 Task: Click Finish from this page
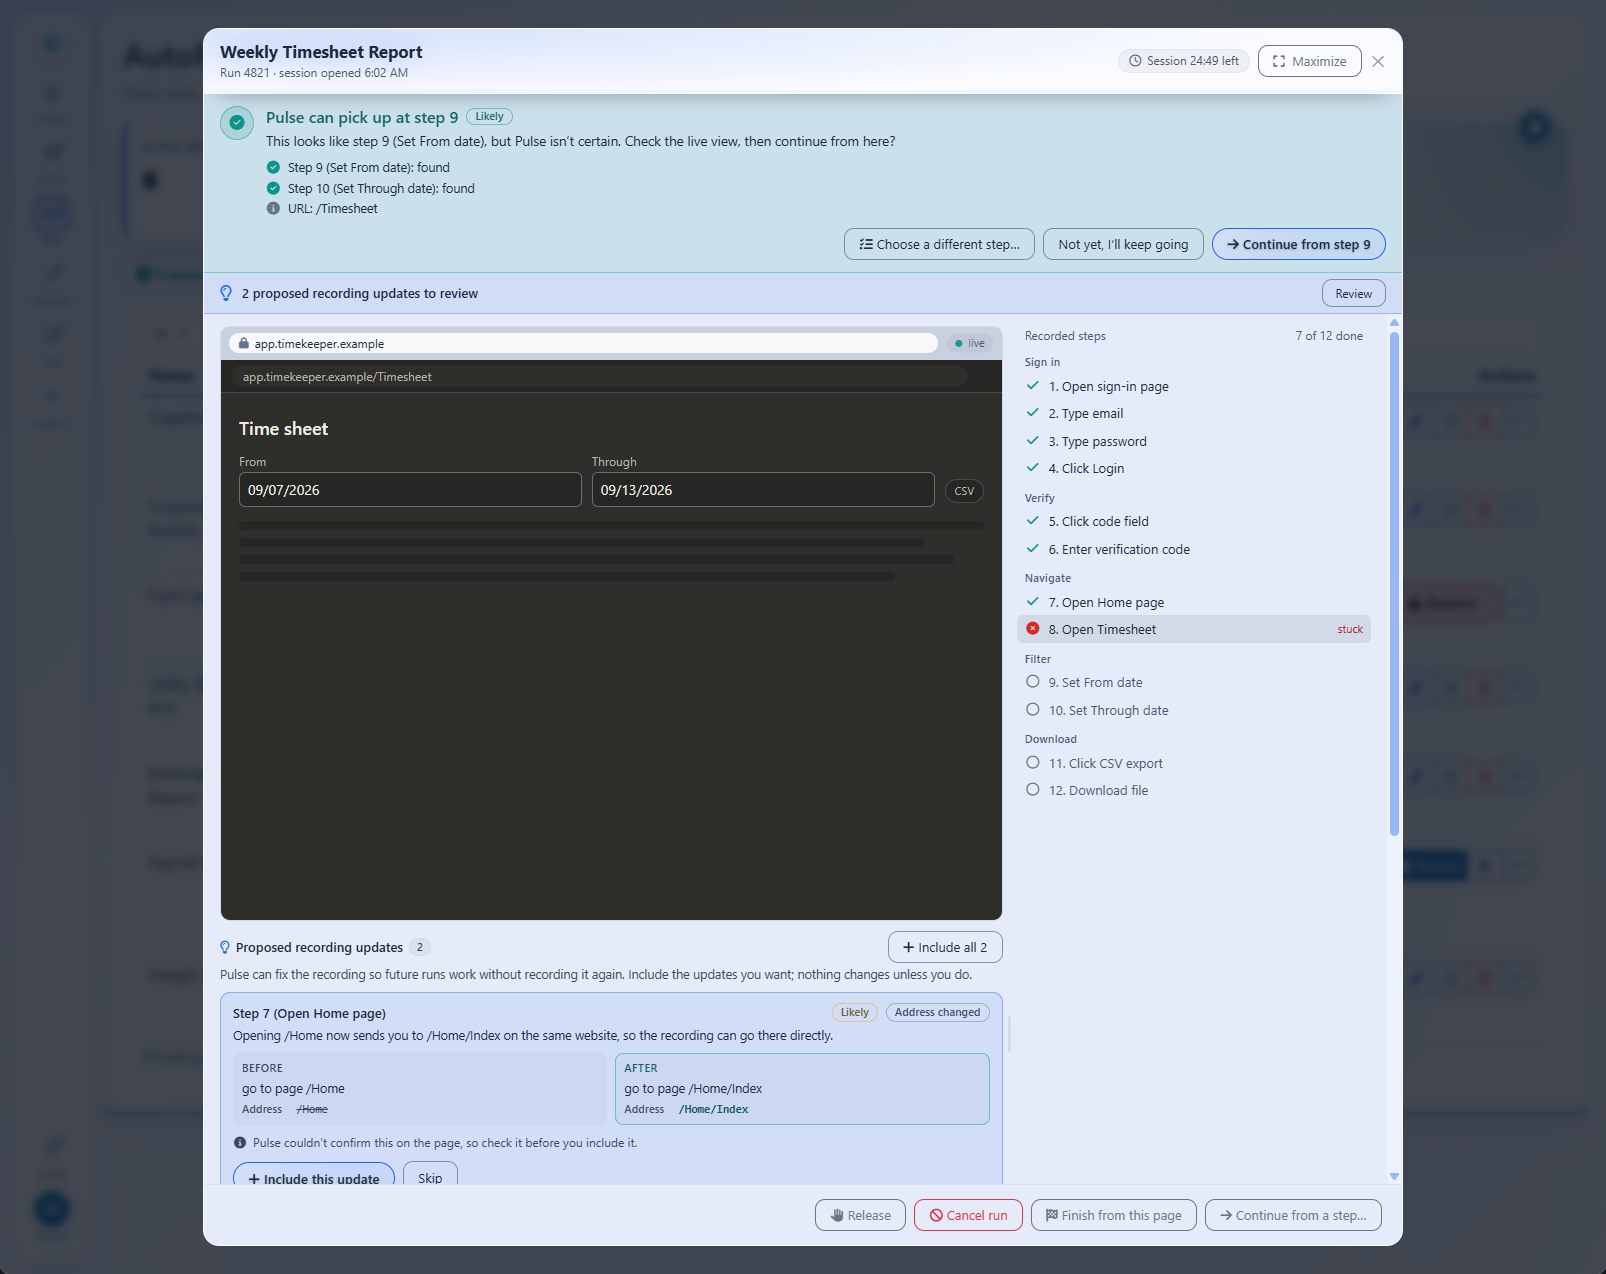click(1113, 1215)
